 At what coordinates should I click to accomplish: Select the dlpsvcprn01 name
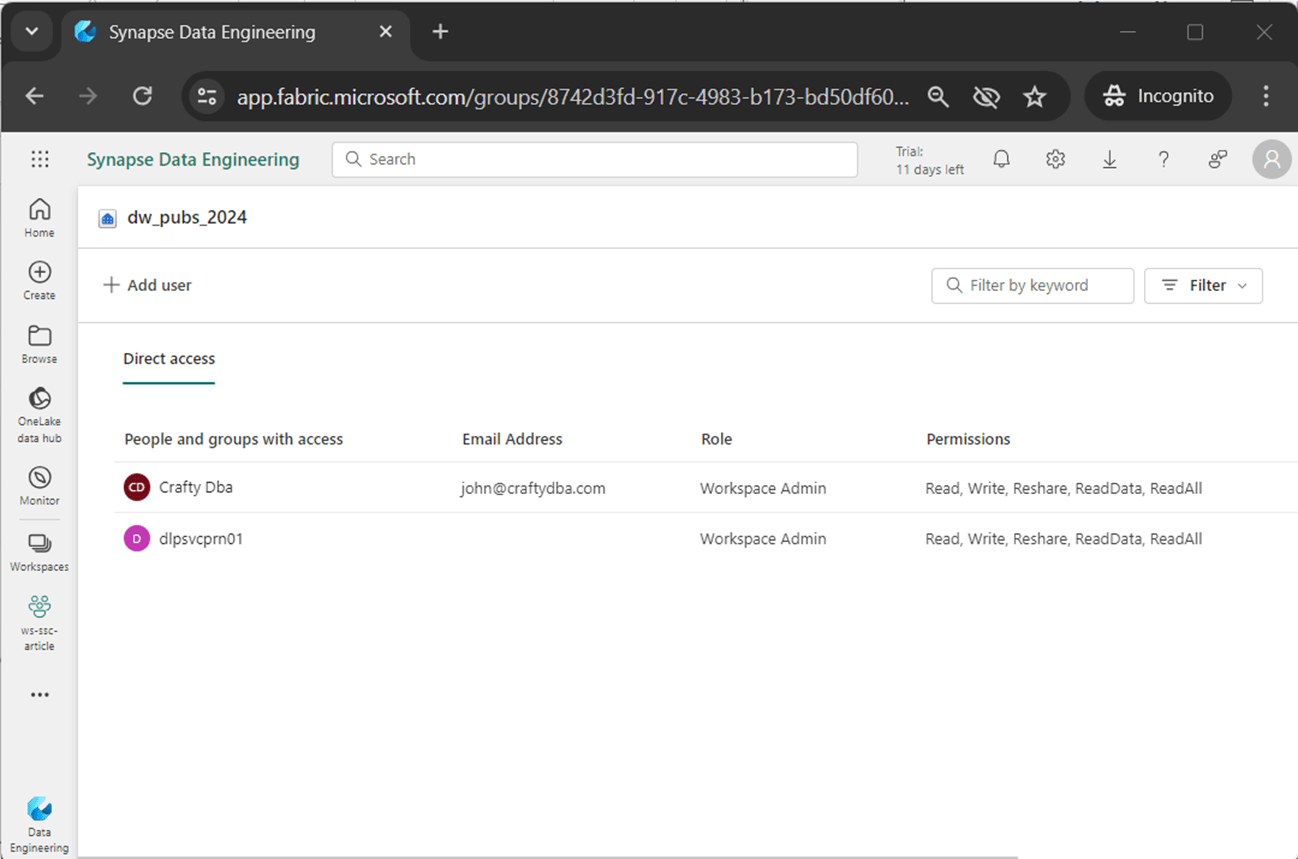[x=201, y=539]
